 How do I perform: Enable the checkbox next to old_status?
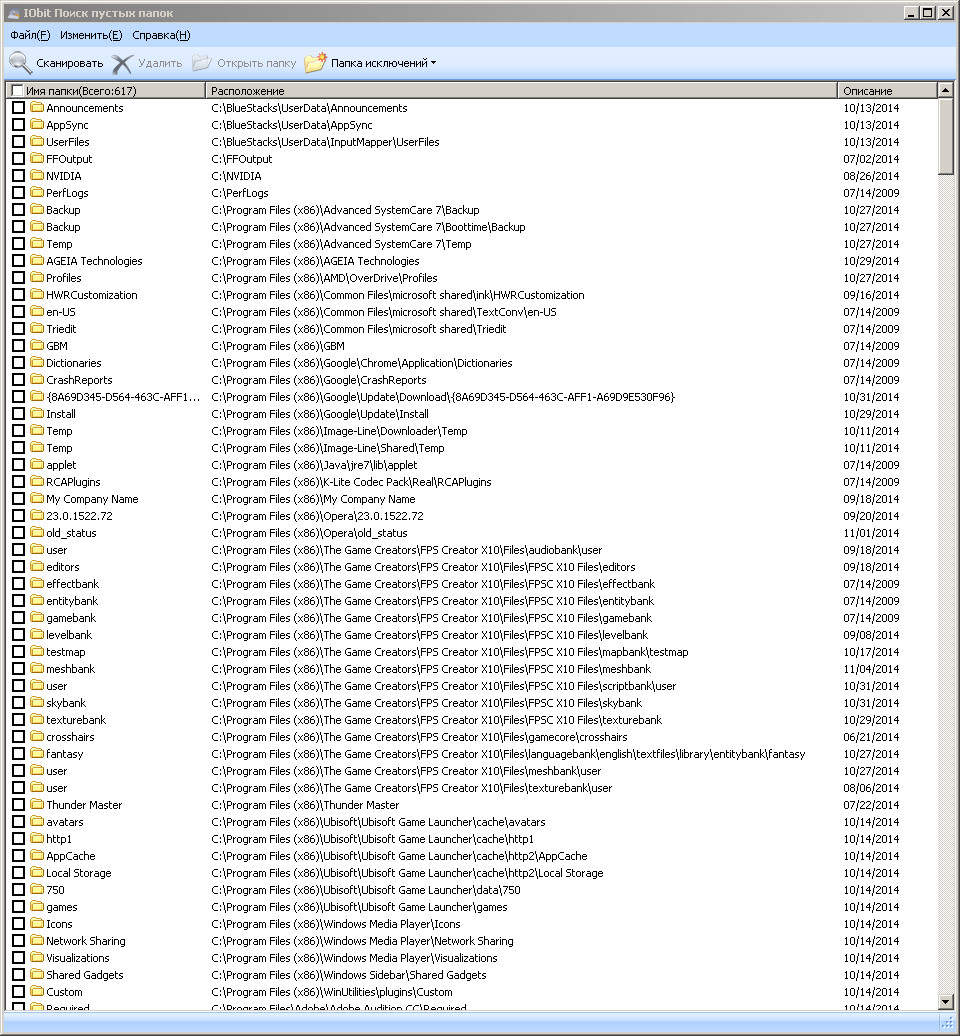[18, 533]
